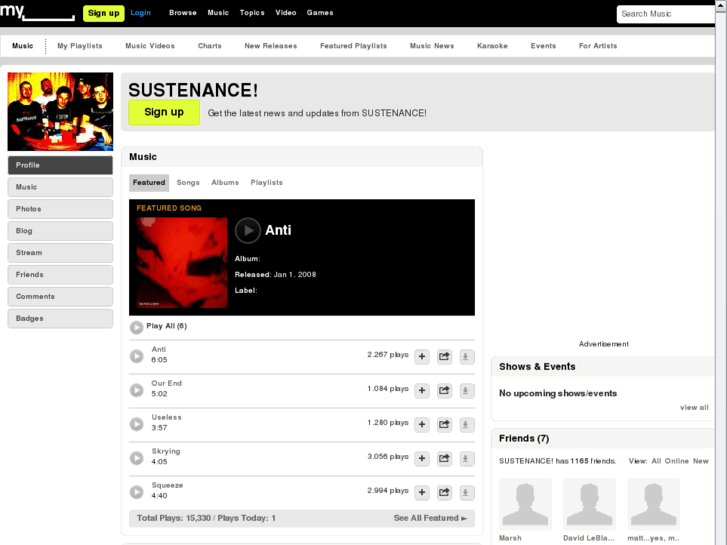727x545 pixels.
Task: Focus the Search Music field
Action: [x=666, y=14]
